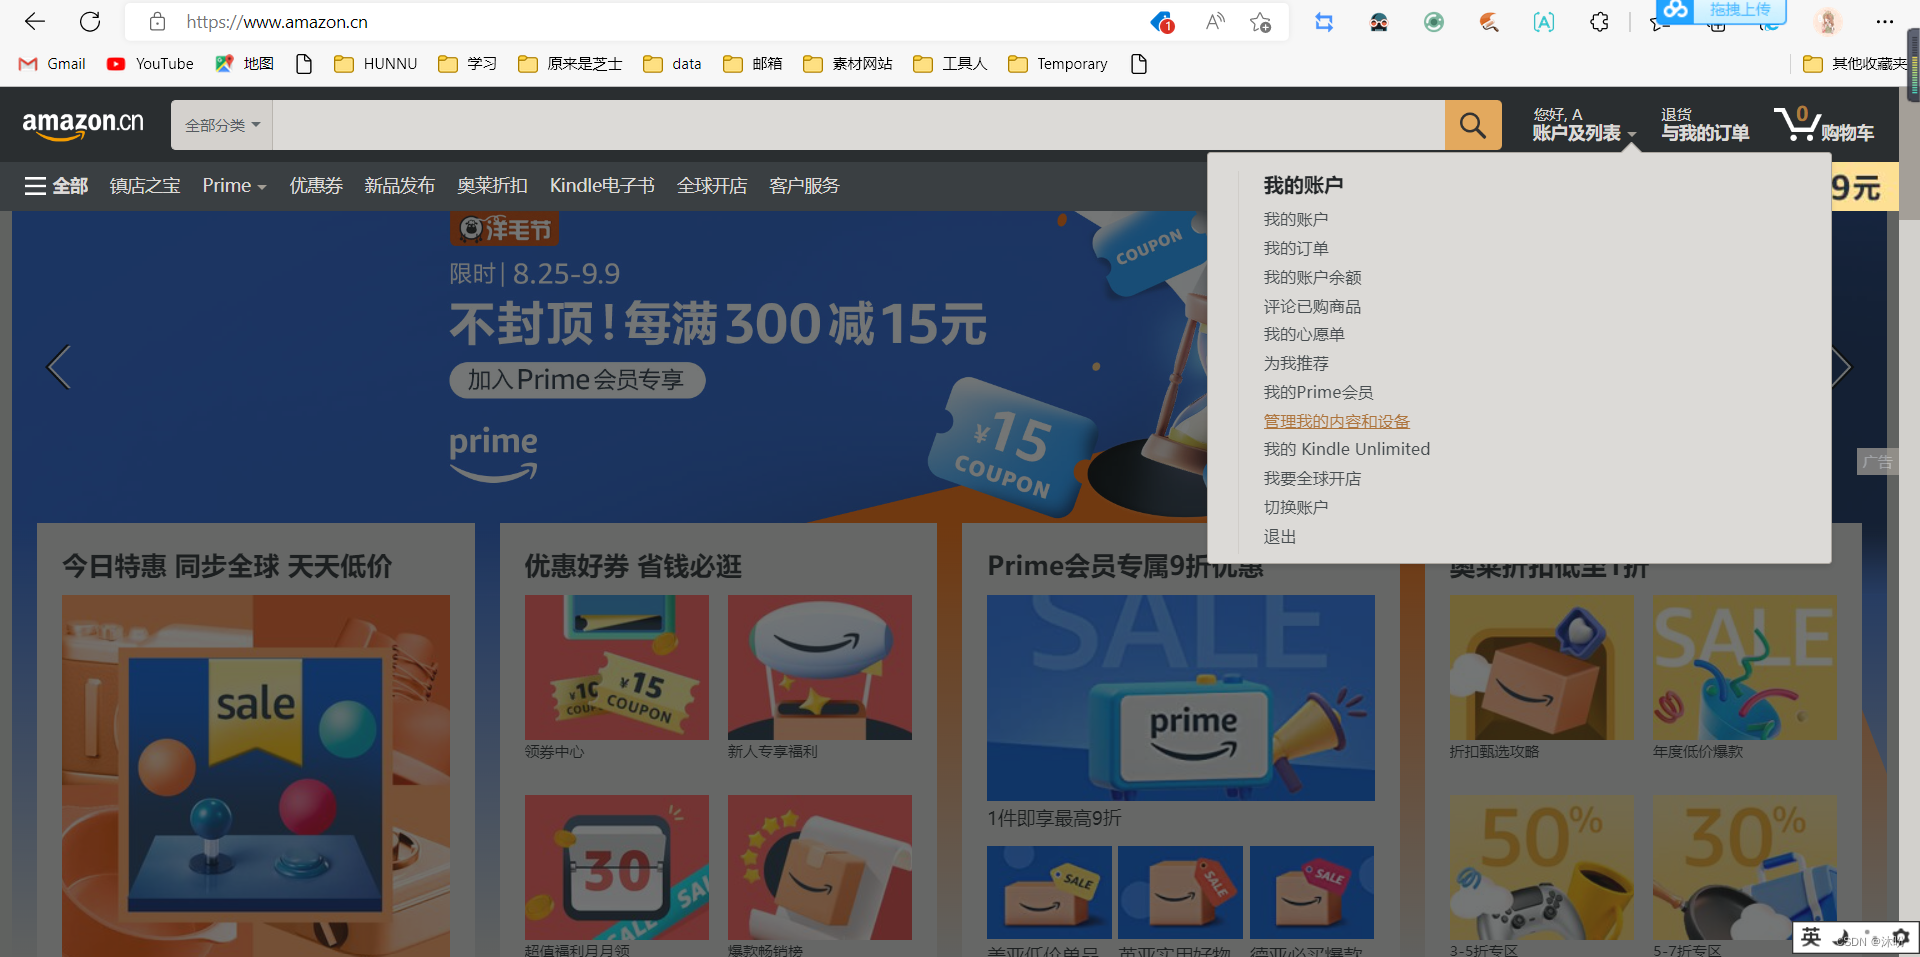Open the 地图 maps bookmark
This screenshot has height=957, width=1920.
click(x=244, y=64)
